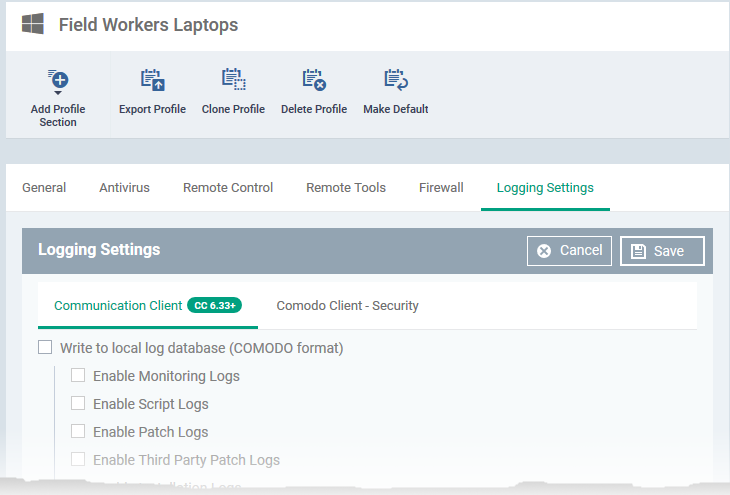Save the logging settings

(662, 251)
